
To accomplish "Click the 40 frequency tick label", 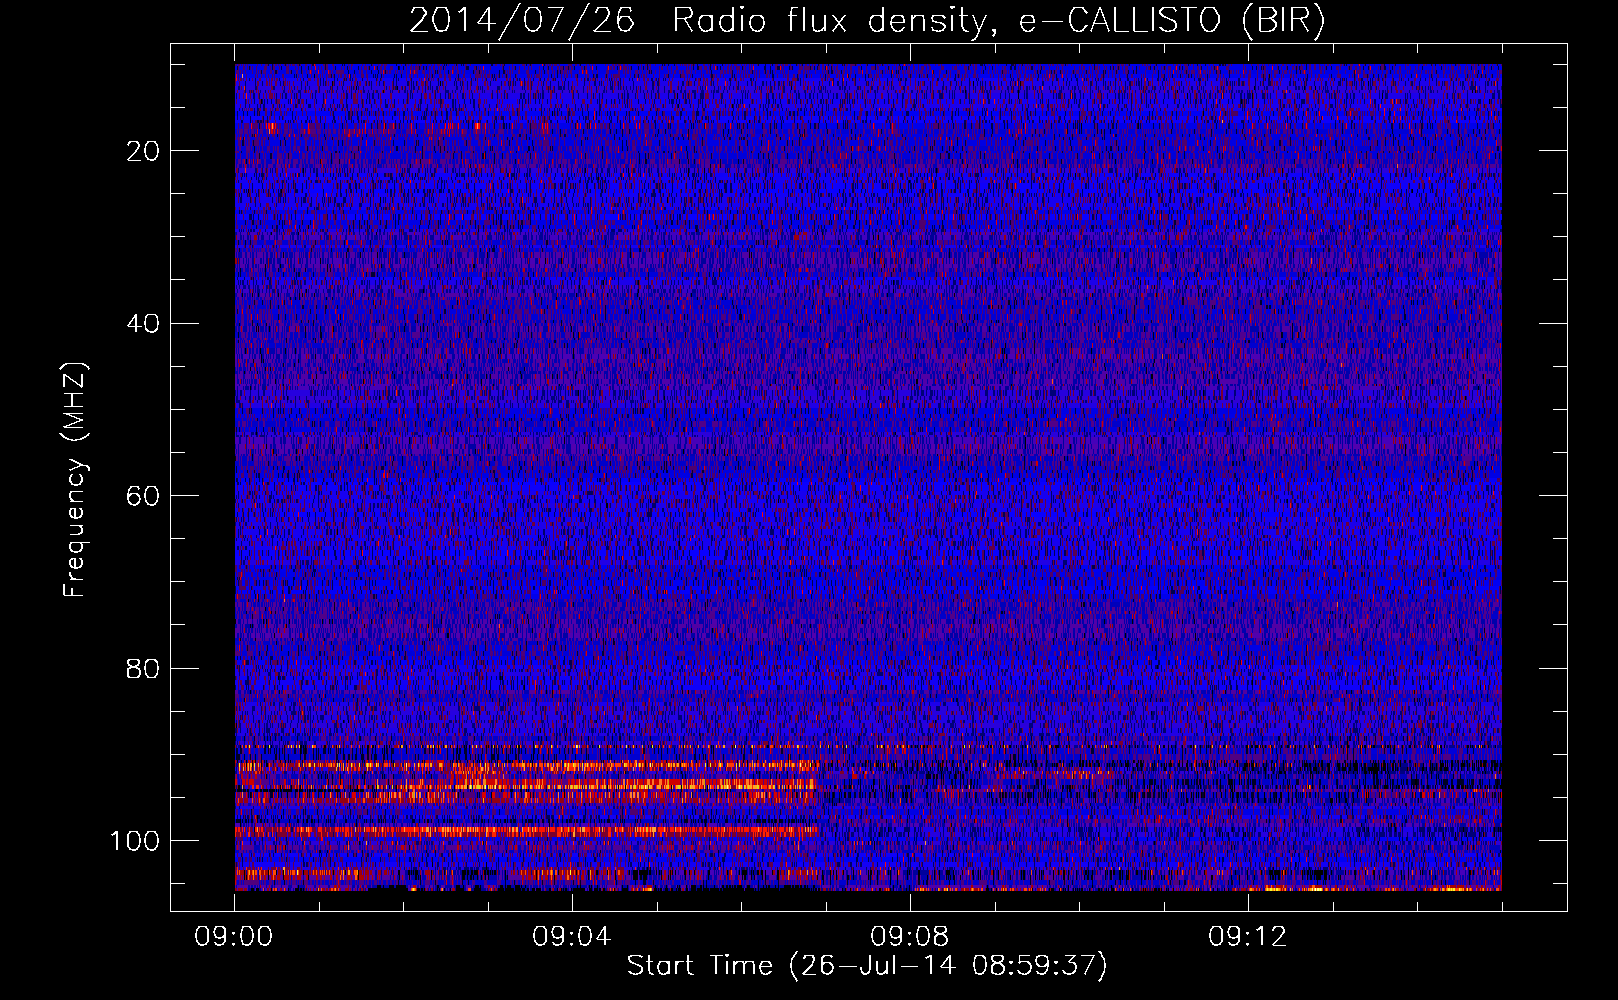I will click(x=144, y=324).
